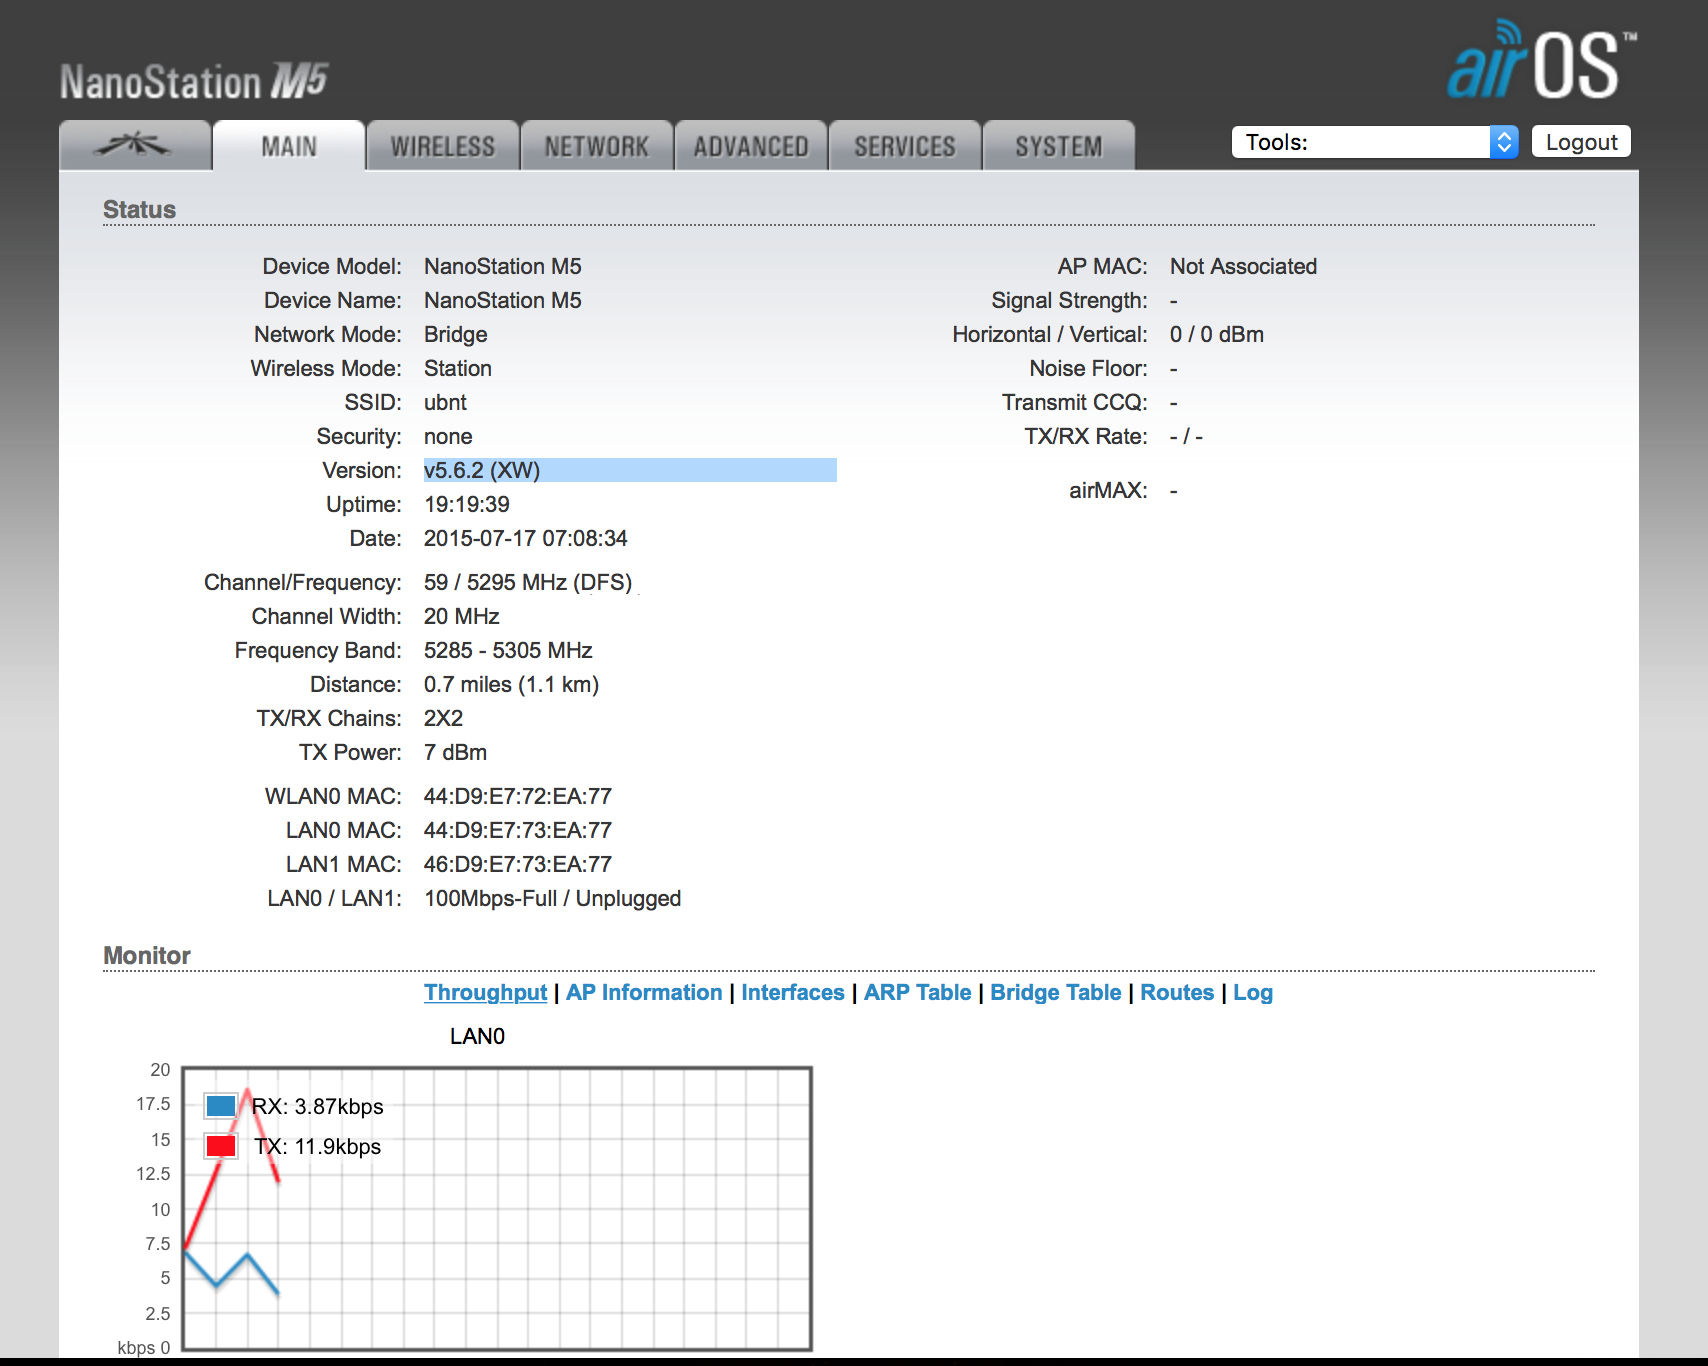The width and height of the screenshot is (1708, 1366).
Task: View the Routes monitor
Action: (x=1177, y=992)
